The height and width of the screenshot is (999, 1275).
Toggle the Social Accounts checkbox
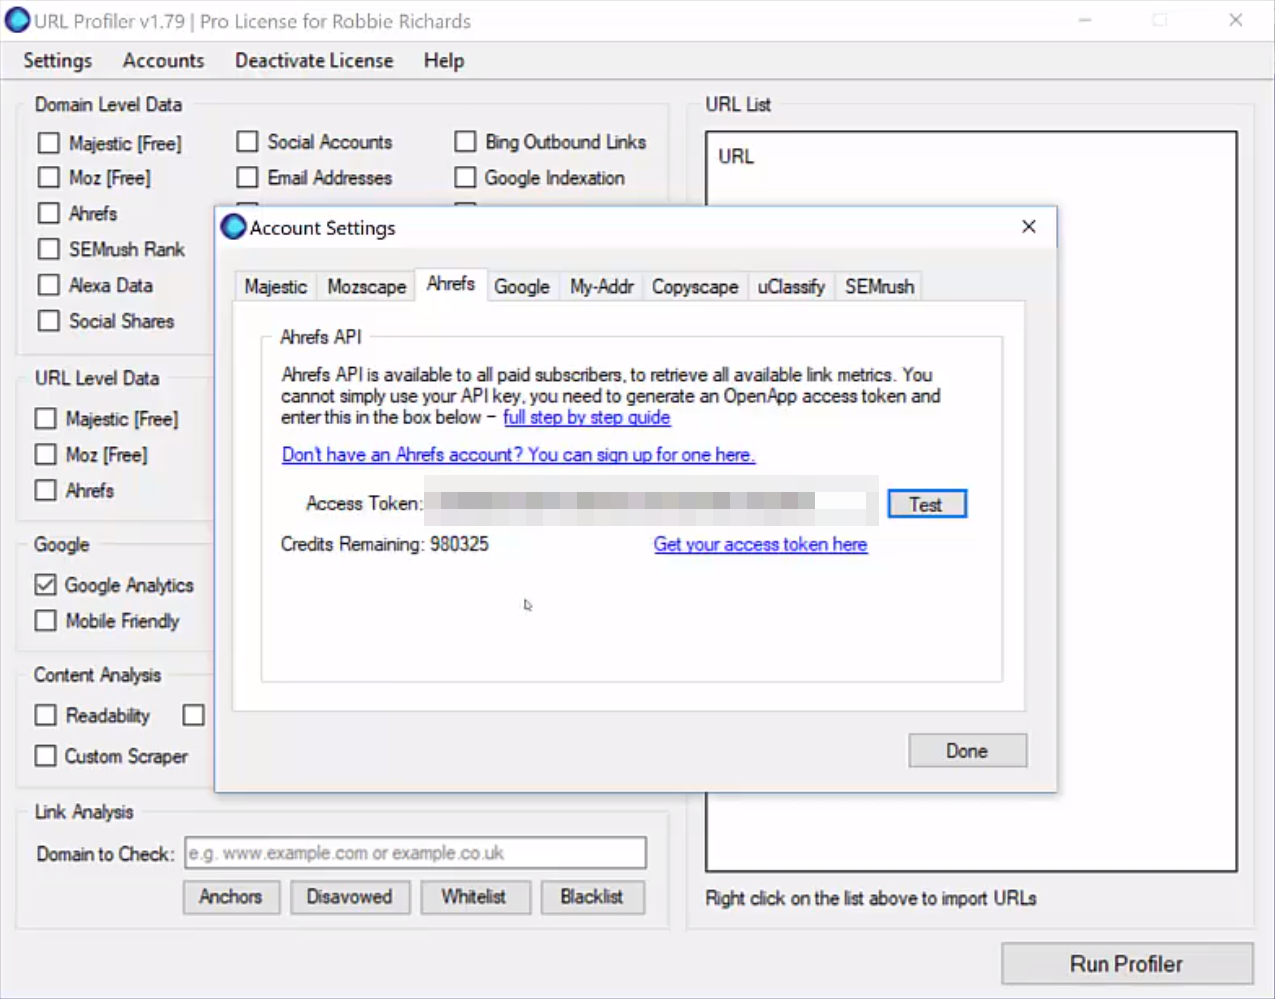(x=247, y=142)
